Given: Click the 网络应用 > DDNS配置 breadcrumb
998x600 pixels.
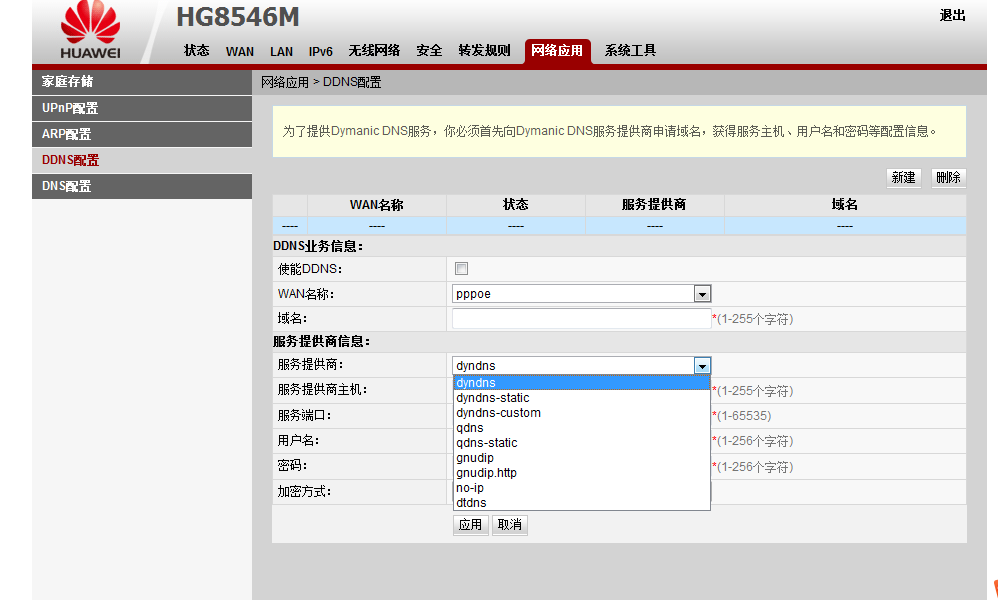Looking at the screenshot, I should [321, 83].
